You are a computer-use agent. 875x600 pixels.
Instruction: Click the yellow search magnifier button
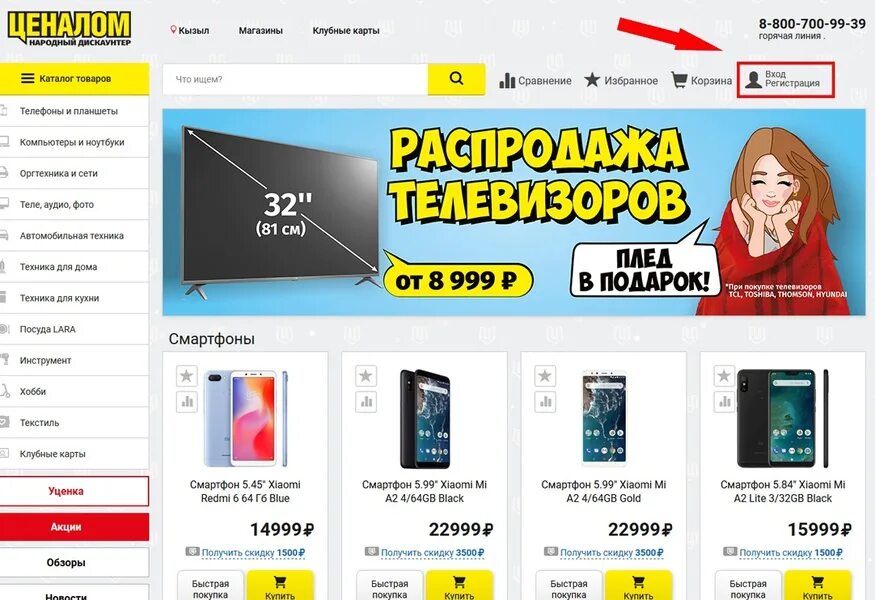(x=456, y=79)
